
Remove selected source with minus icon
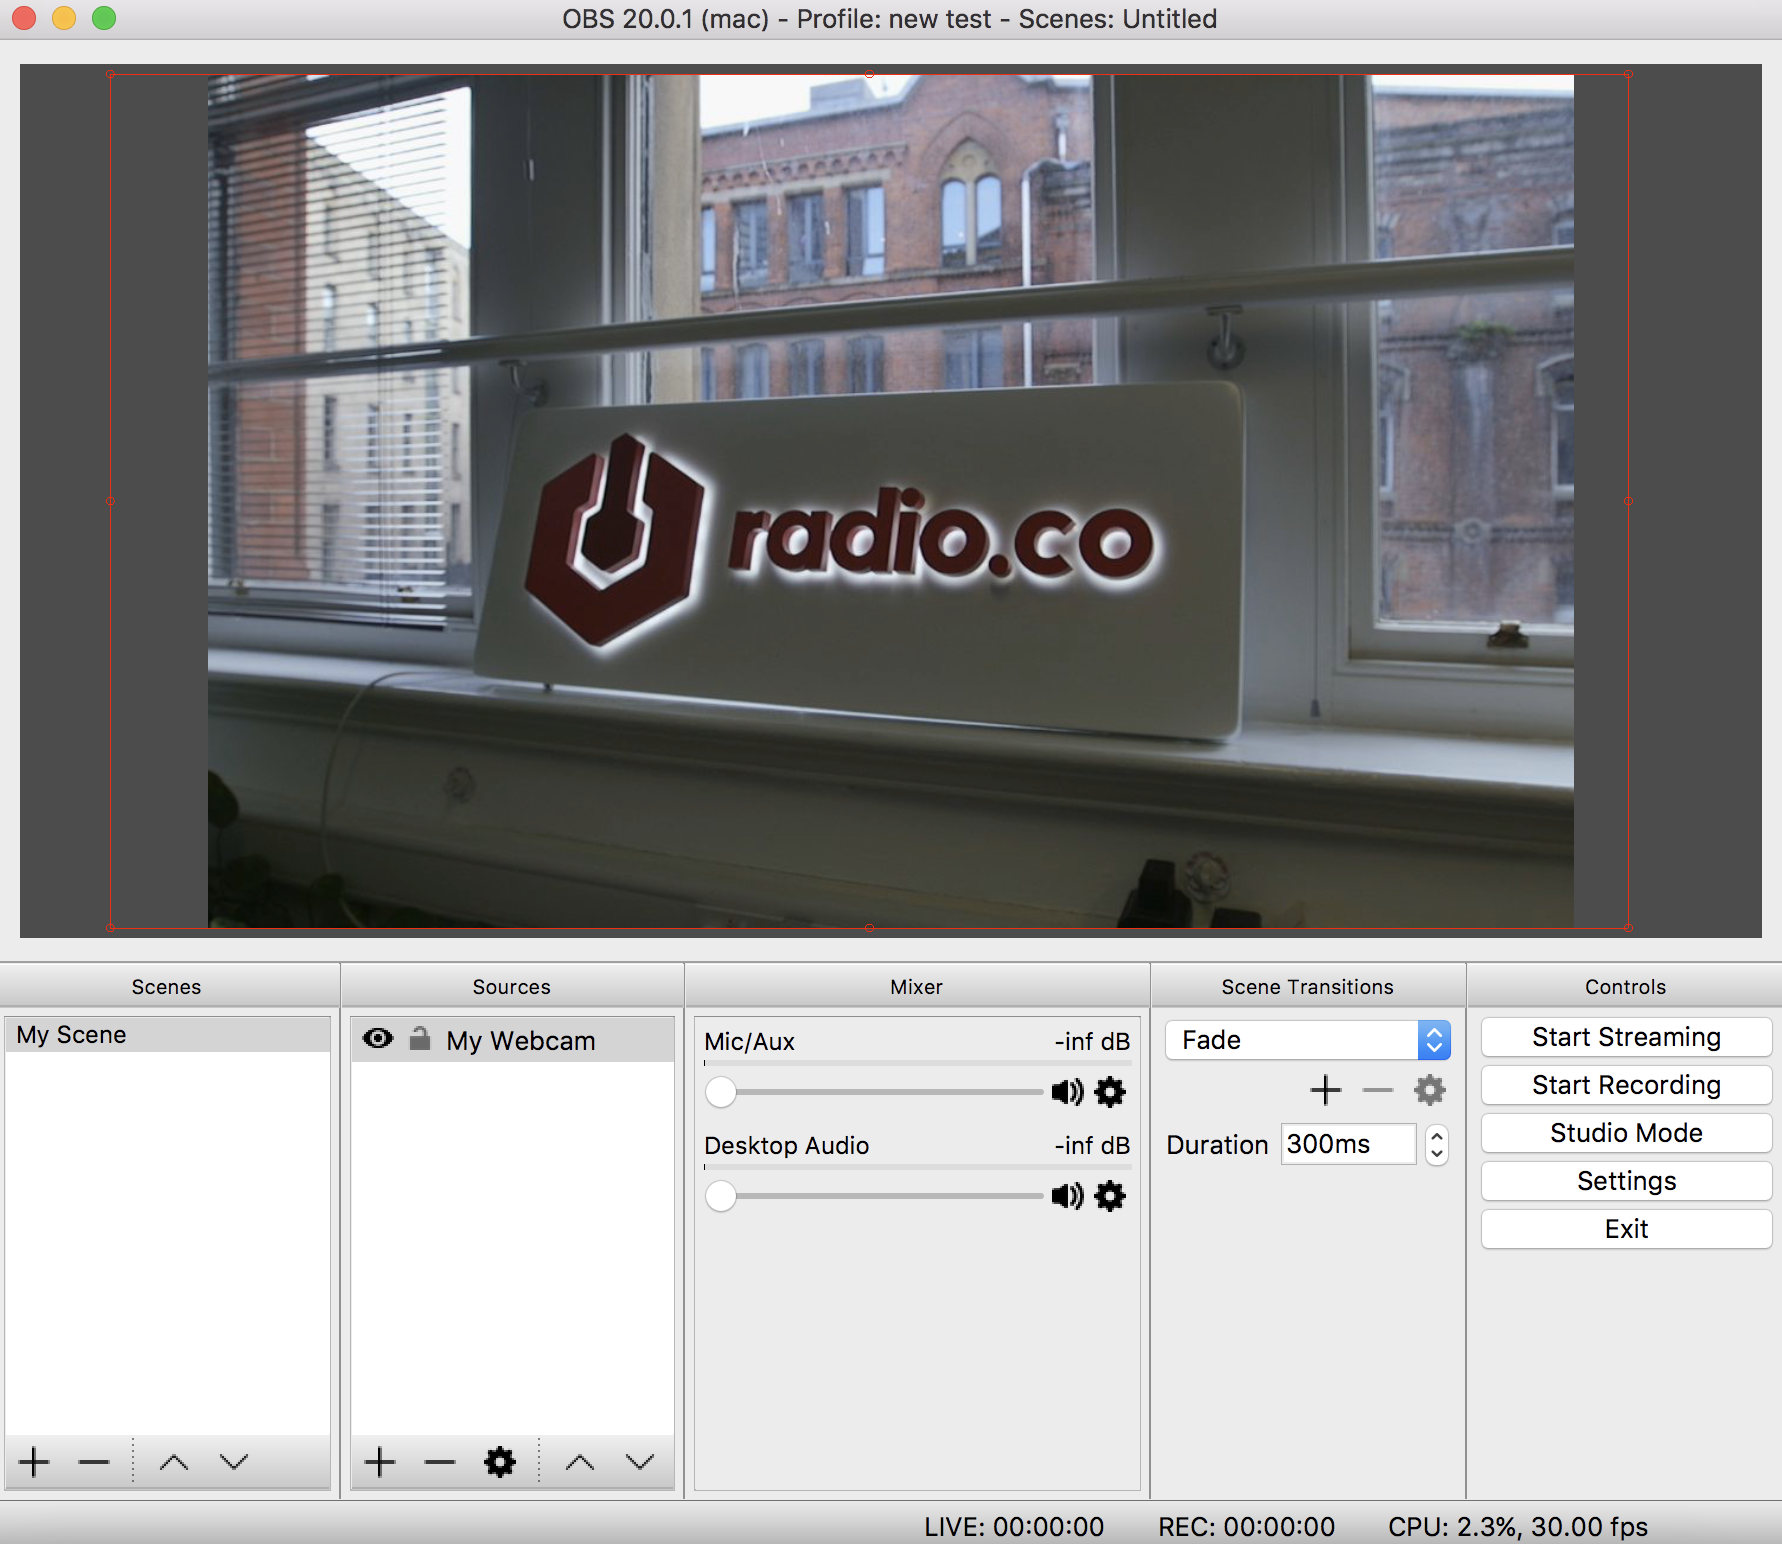coord(440,1462)
